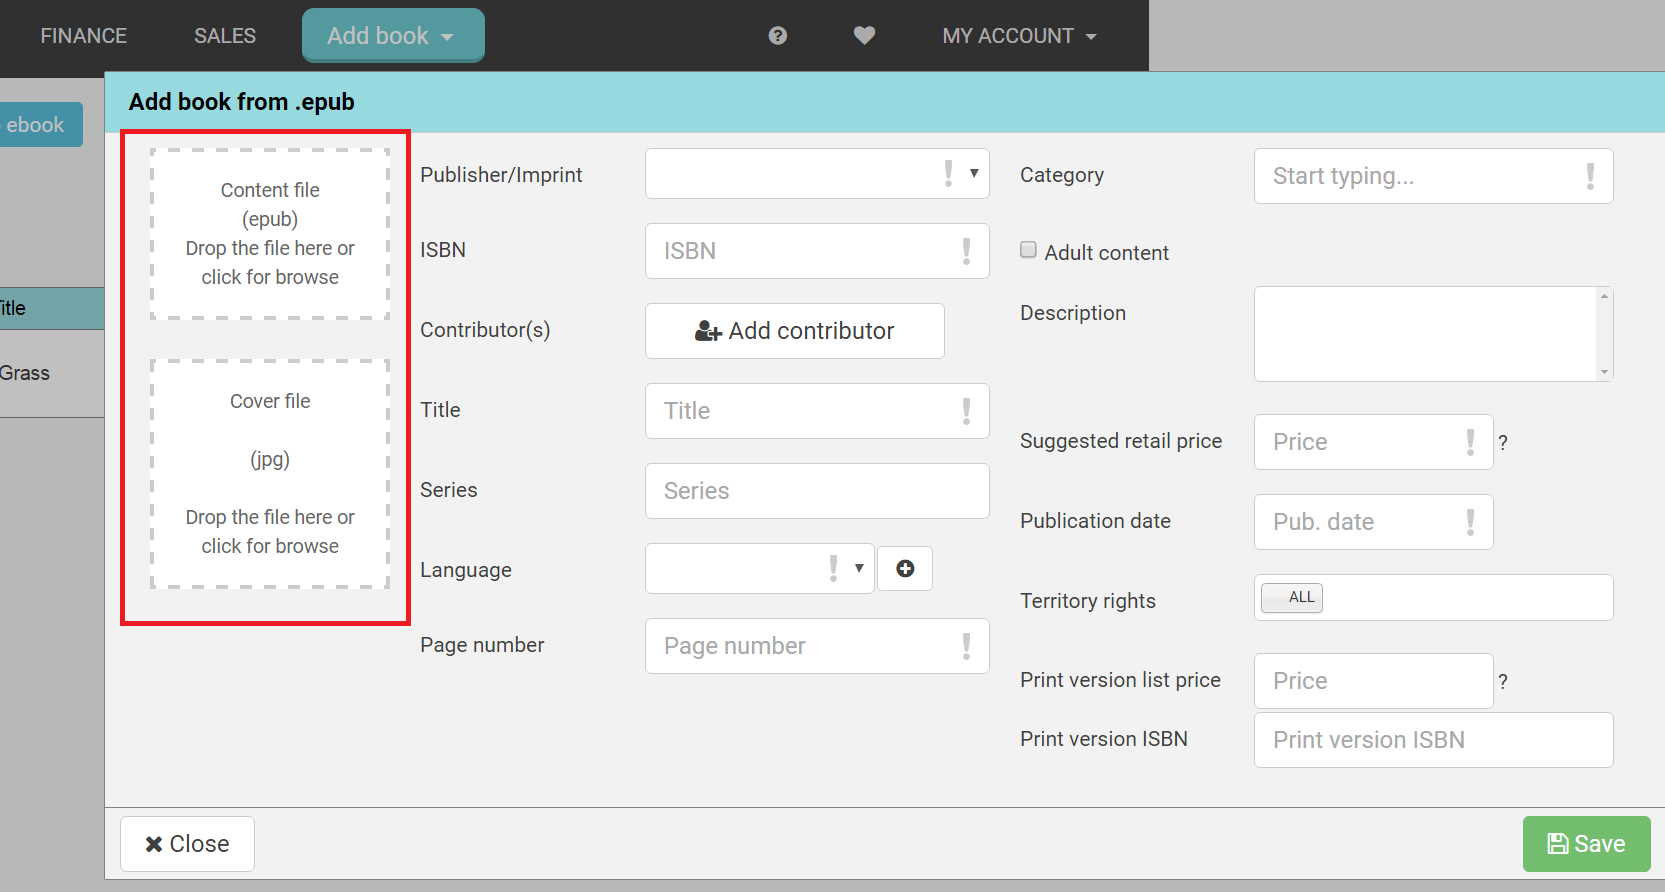This screenshot has height=892, width=1665.
Task: Click the plus icon beside Language
Action: point(905,569)
